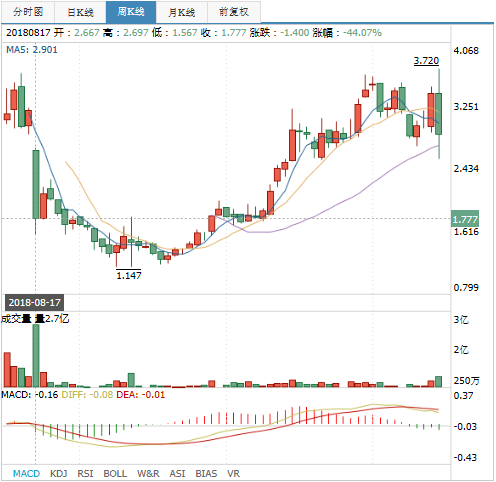Click the DIFF: -0.08 value
The width and height of the screenshot is (496, 482).
pyautogui.click(x=87, y=395)
